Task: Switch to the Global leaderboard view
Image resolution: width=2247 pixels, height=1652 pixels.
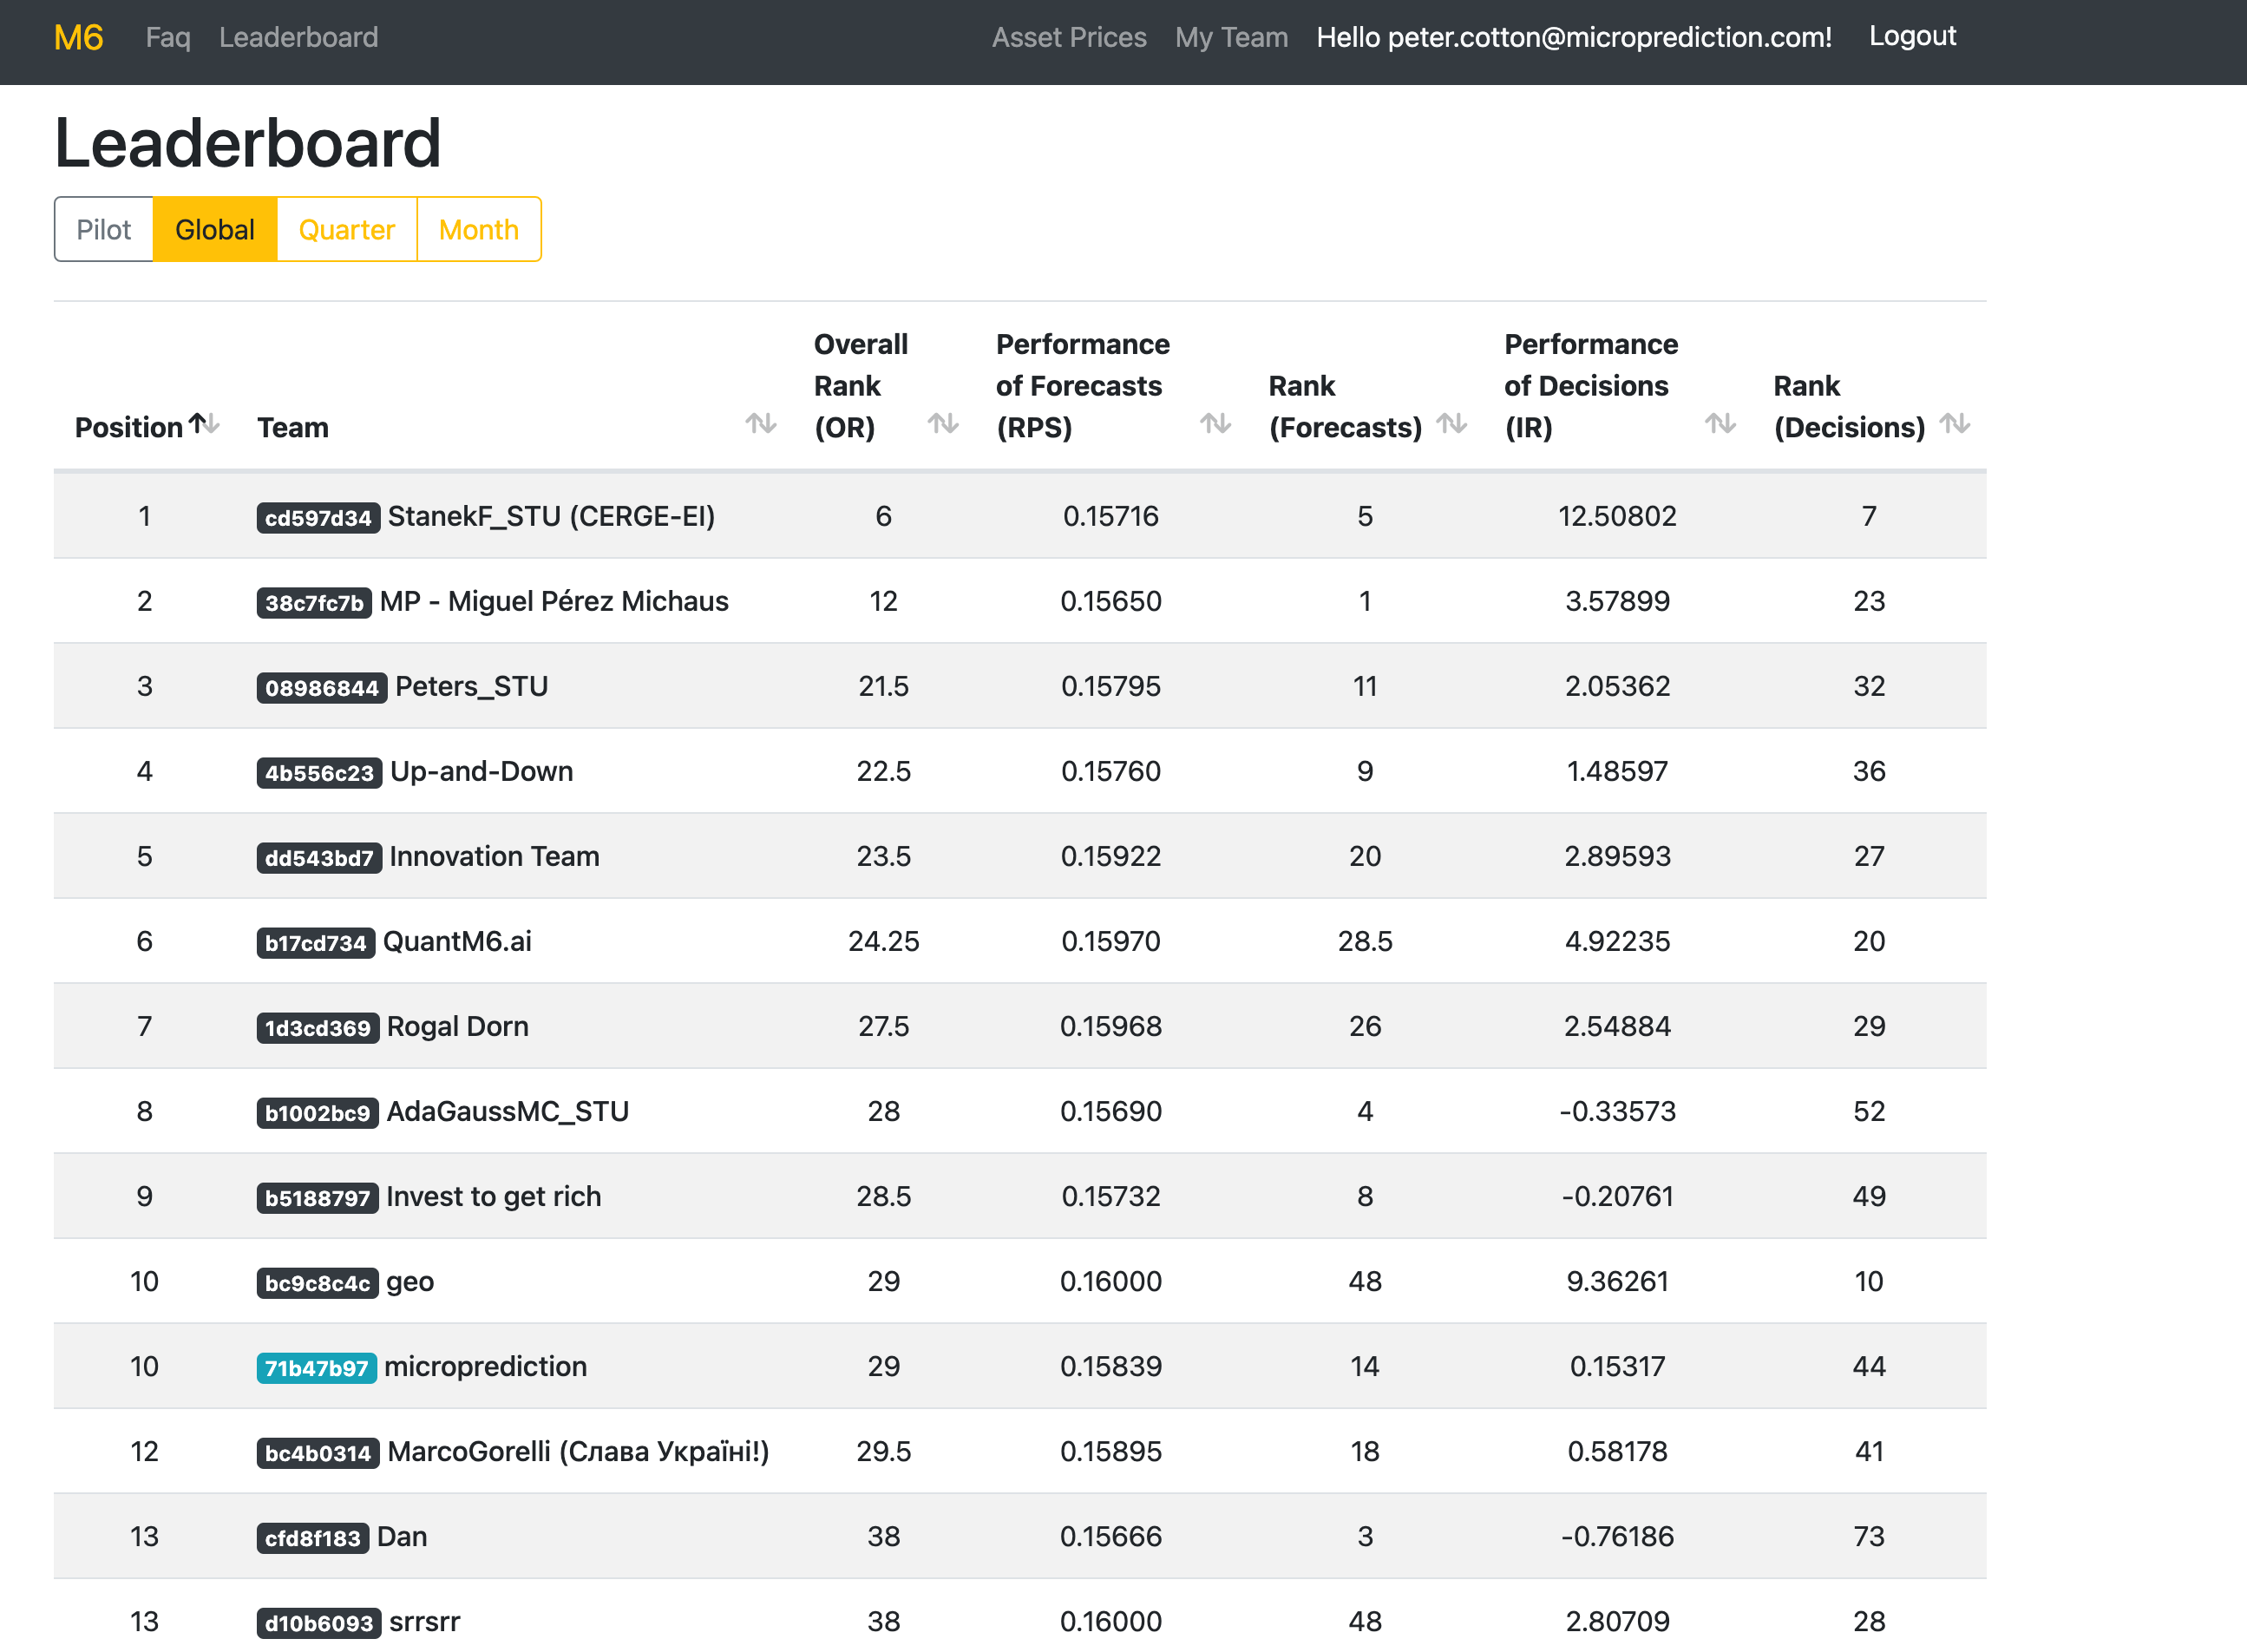Action: pos(215,230)
